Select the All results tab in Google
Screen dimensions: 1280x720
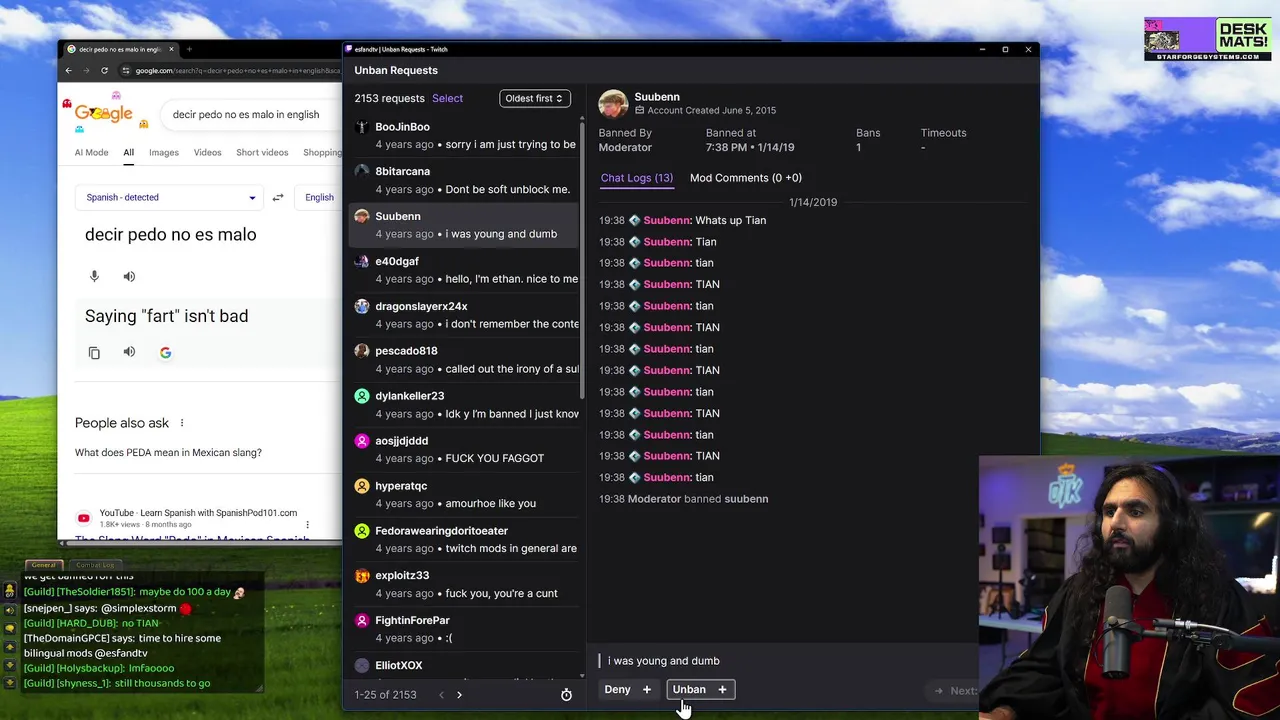pyautogui.click(x=128, y=153)
